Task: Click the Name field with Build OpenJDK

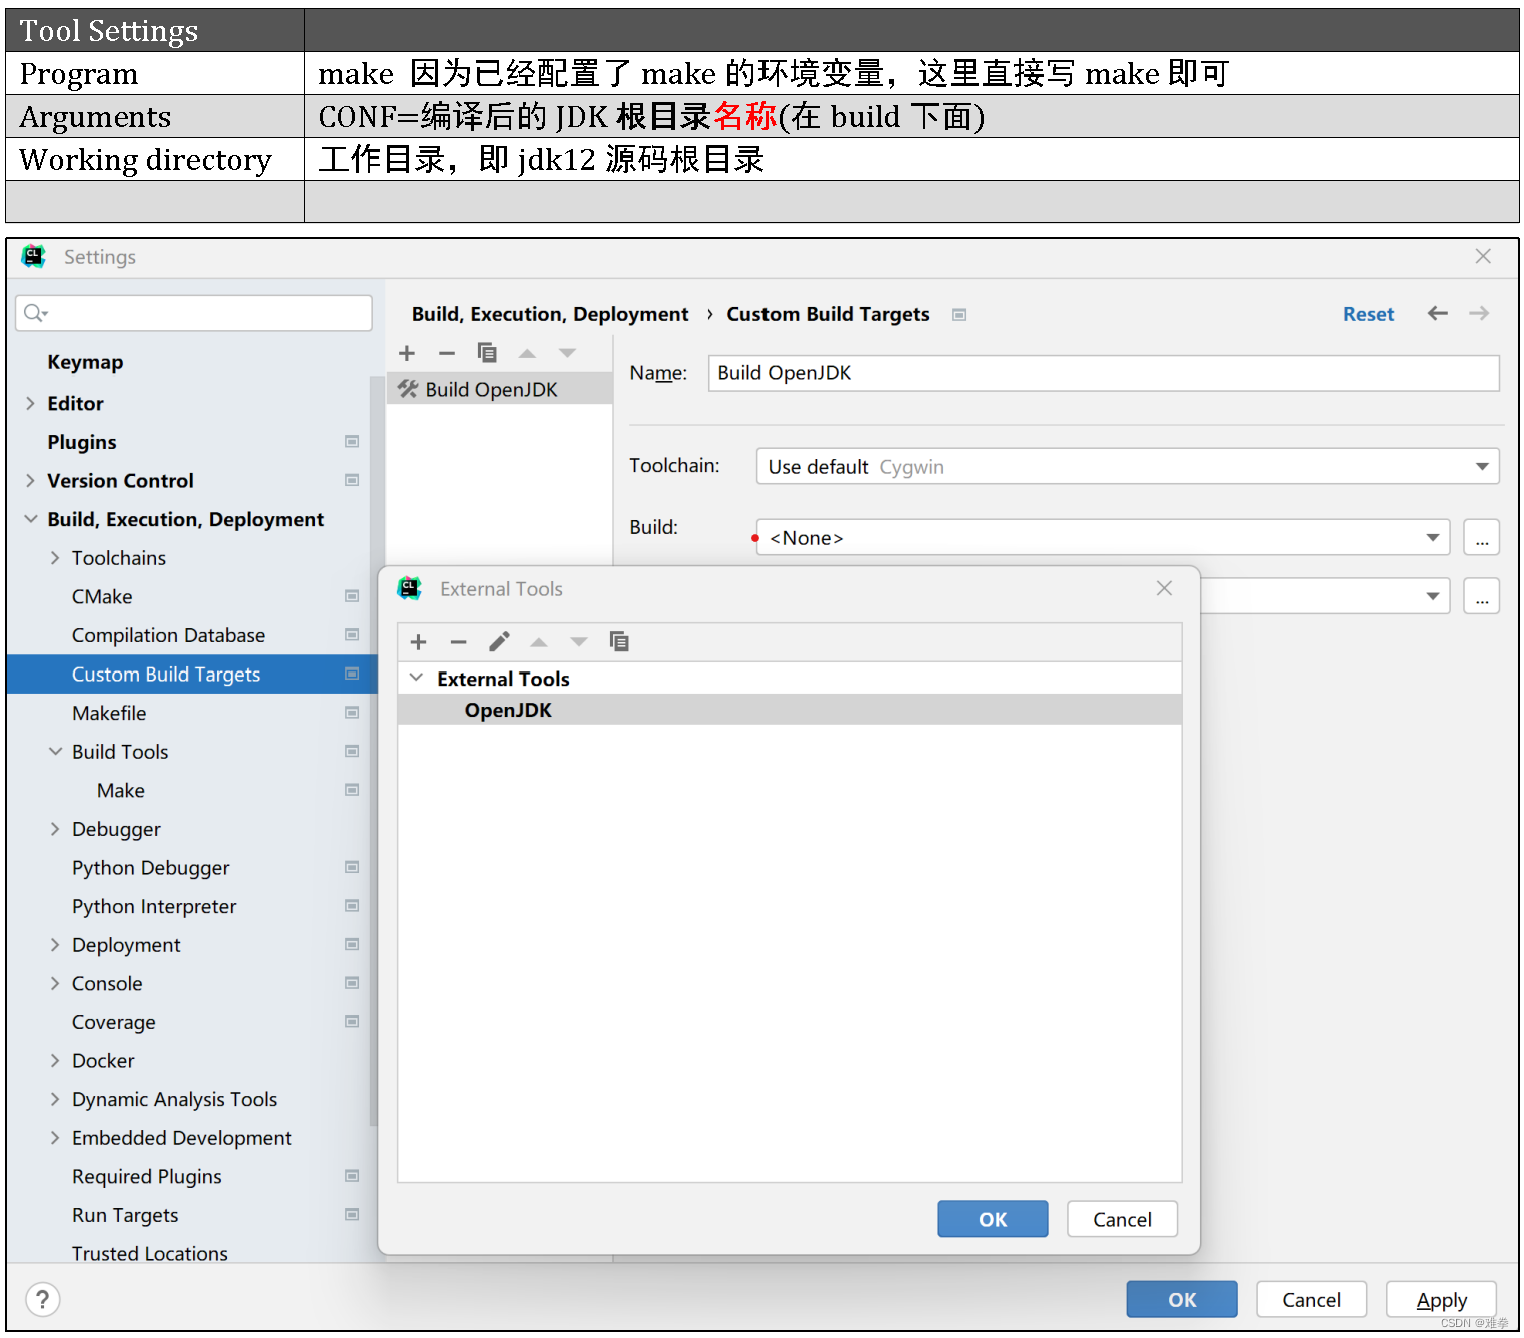Action: [x=1104, y=373]
